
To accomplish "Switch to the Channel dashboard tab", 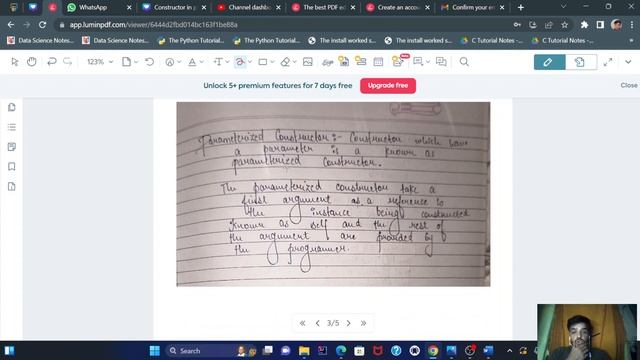I will click(x=249, y=7).
